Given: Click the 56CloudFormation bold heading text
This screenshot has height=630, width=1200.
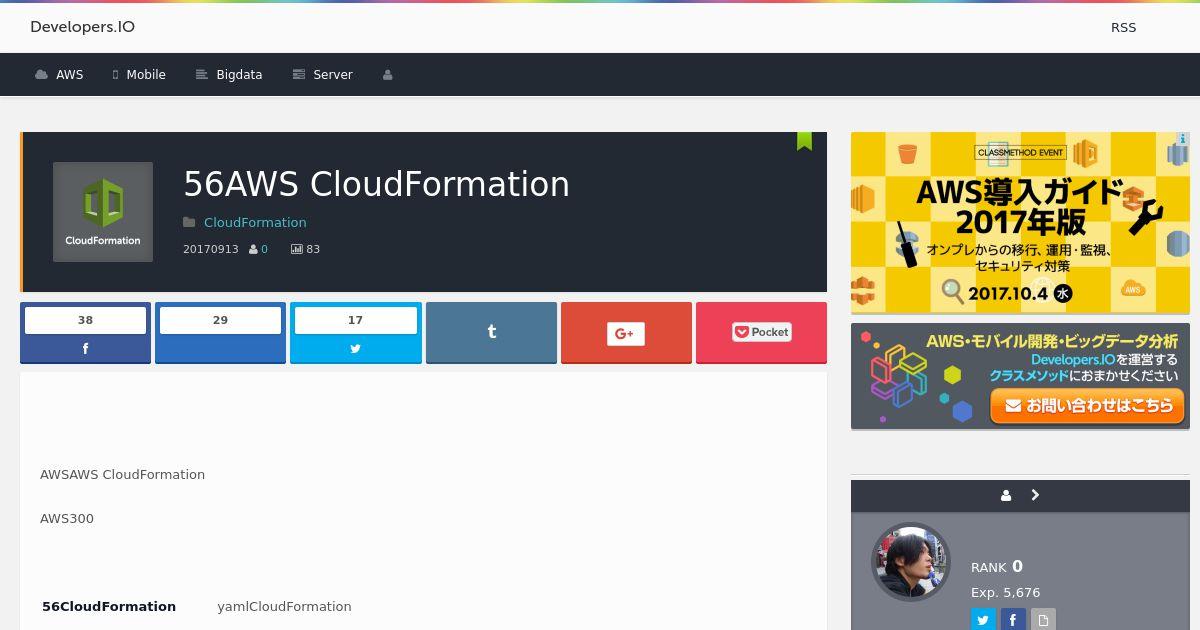Looking at the screenshot, I should (x=109, y=606).
